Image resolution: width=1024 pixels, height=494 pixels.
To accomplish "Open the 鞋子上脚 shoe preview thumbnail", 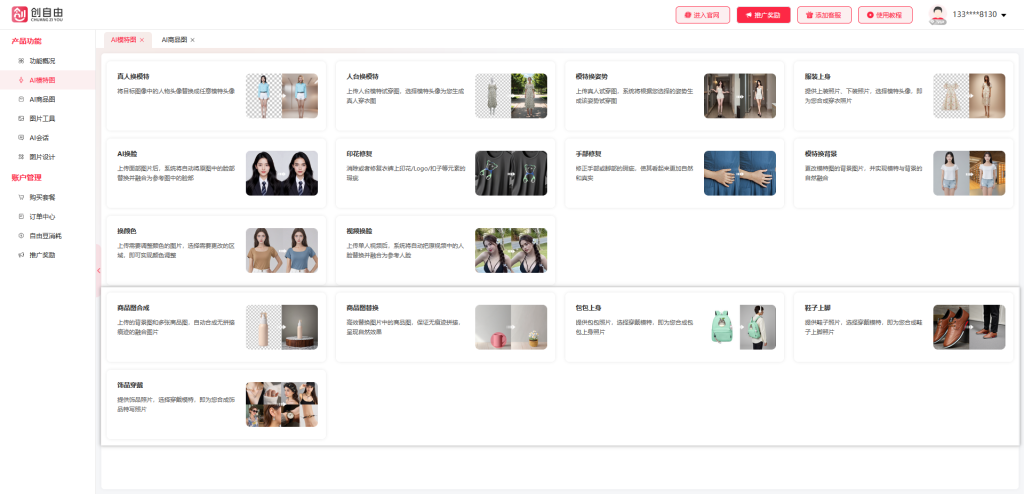I will click(968, 327).
